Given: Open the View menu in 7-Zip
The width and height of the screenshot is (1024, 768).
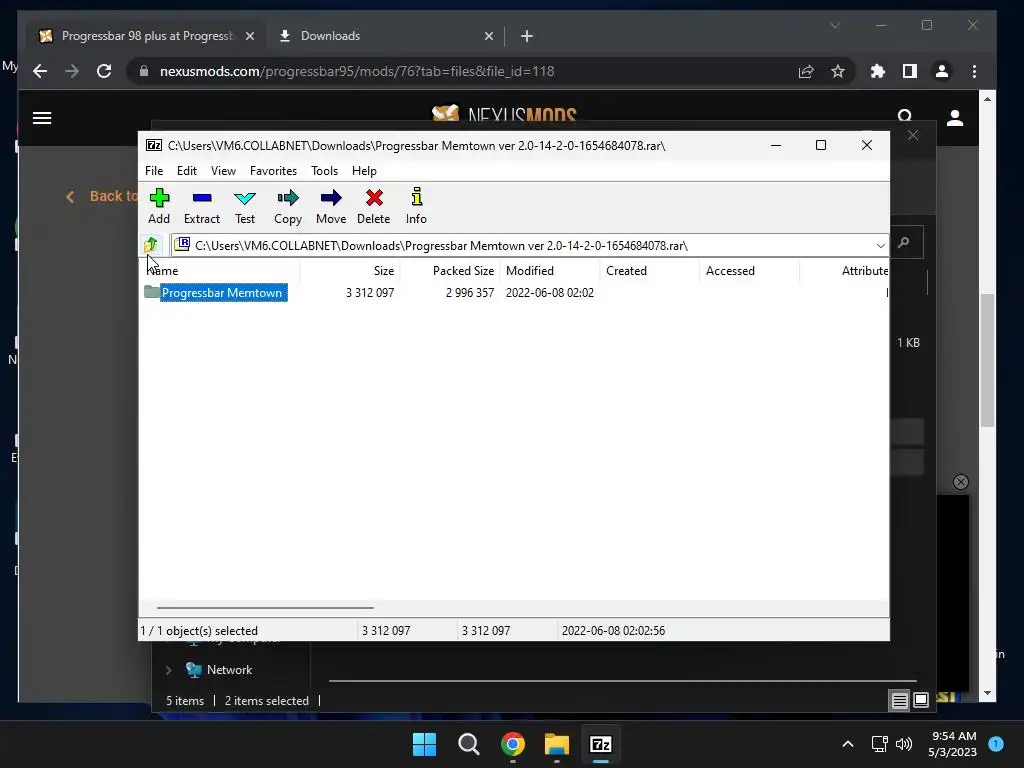Looking at the screenshot, I should click(223, 170).
